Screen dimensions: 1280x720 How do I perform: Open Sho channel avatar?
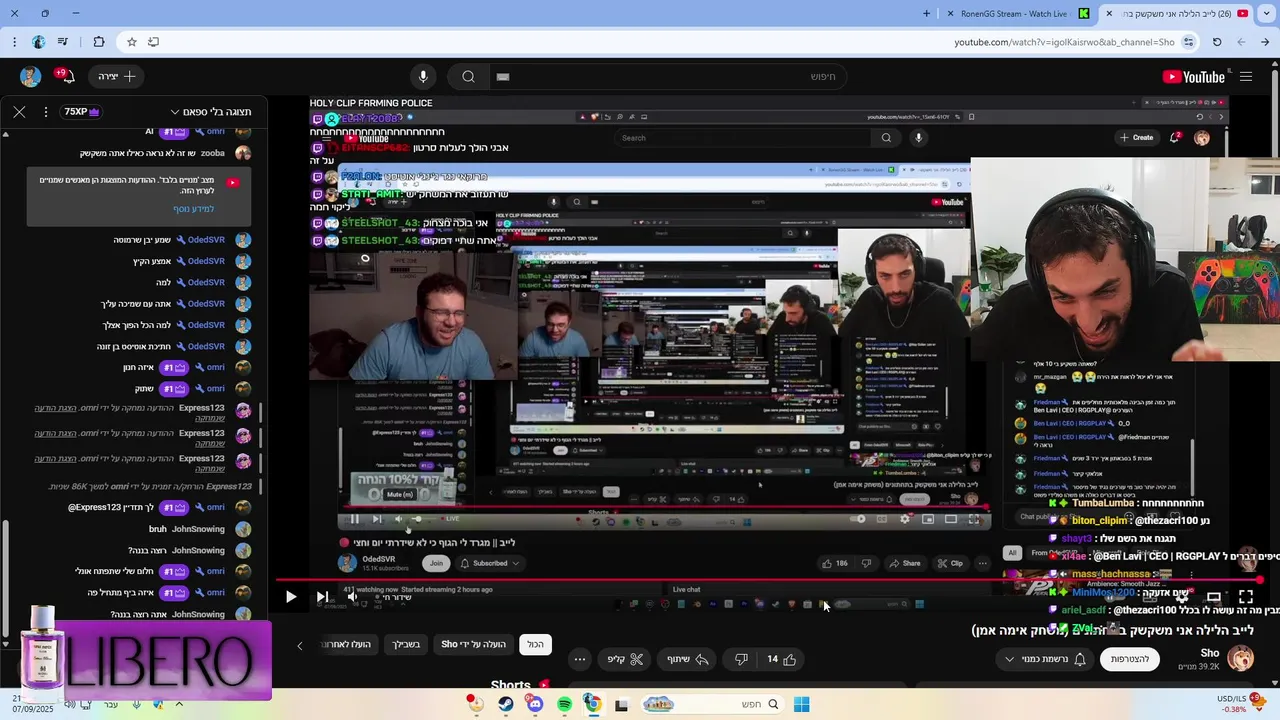(x=1240, y=658)
